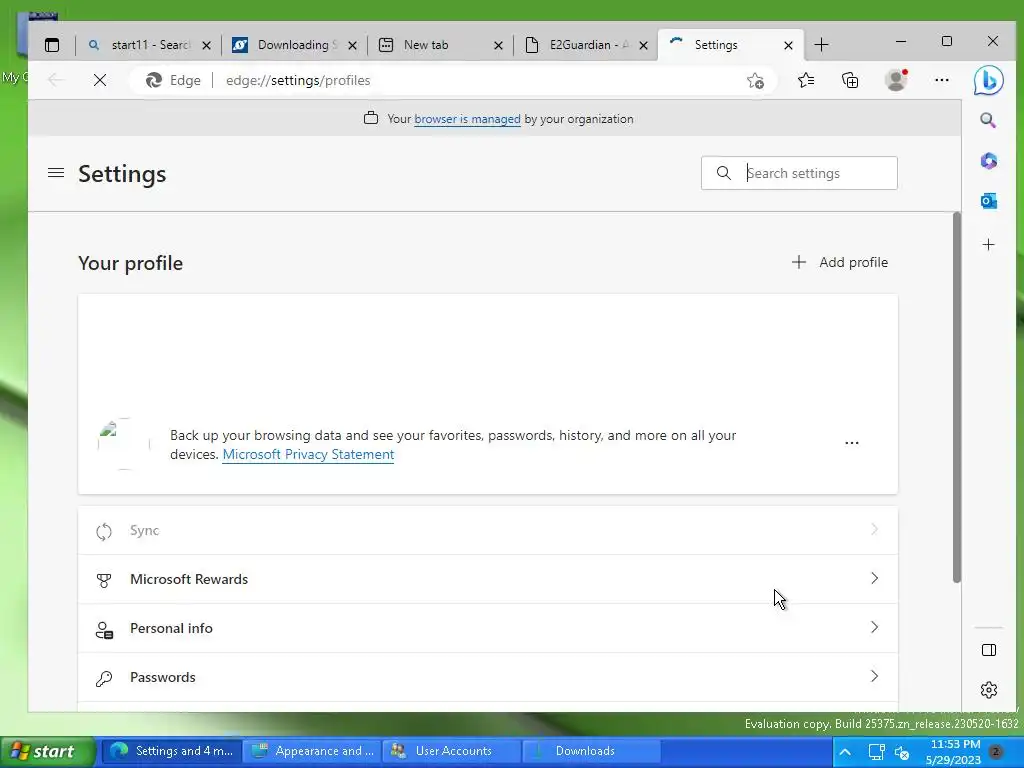The width and height of the screenshot is (1024, 768).
Task: Open Downloads taskbar window
Action: tap(592, 751)
